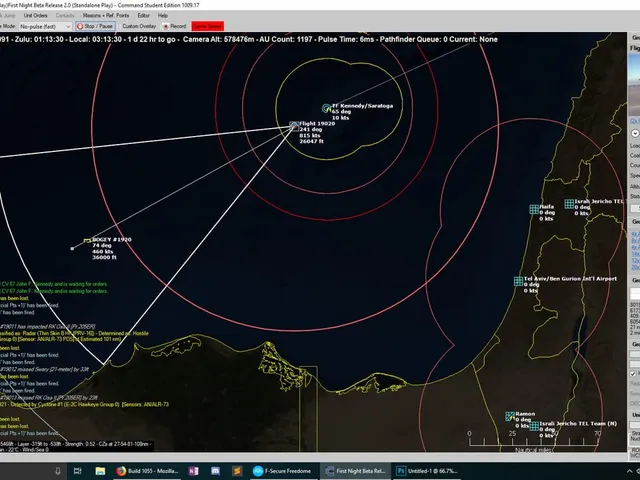Image resolution: width=640 pixels, height=480 pixels.
Task: Click the Stop / Pause button
Action: pos(95,26)
